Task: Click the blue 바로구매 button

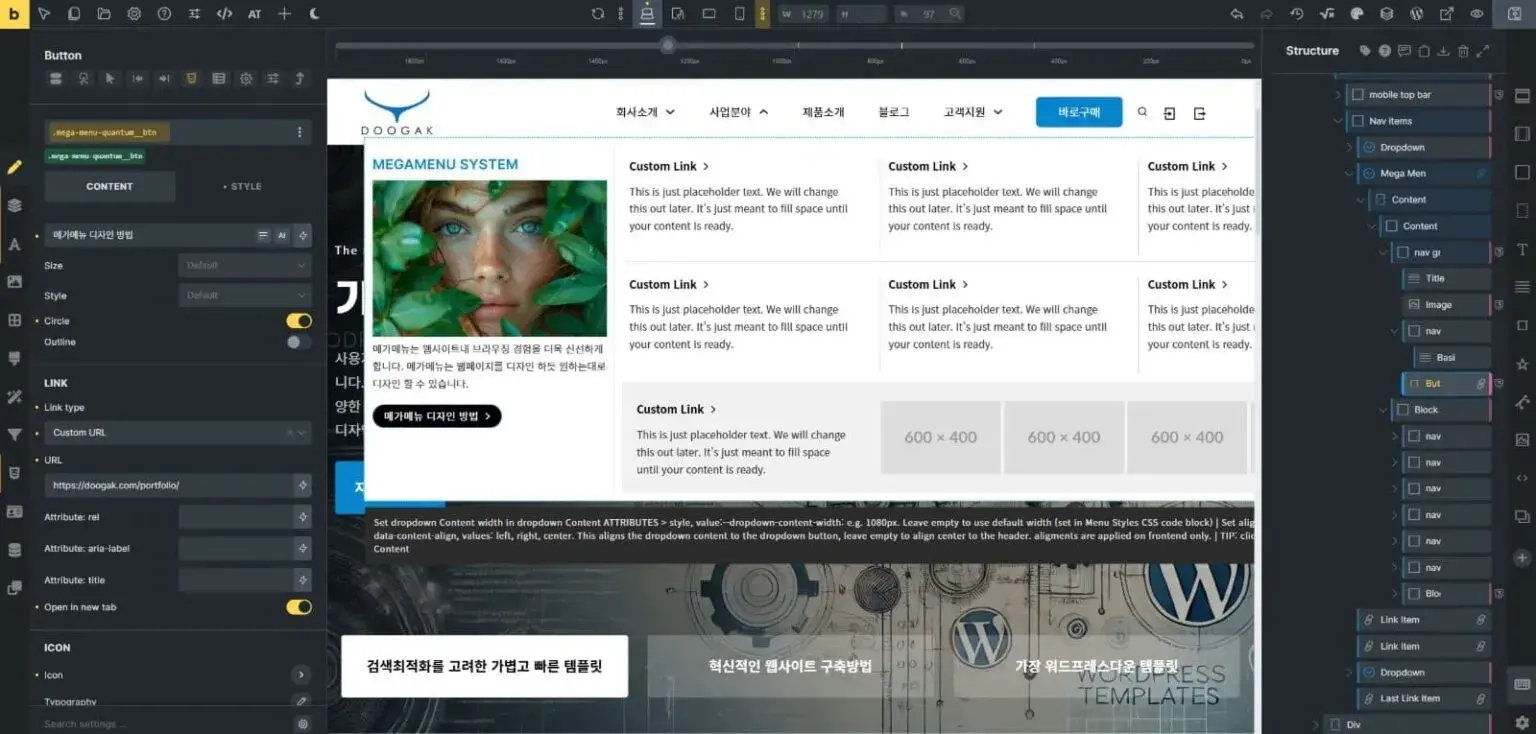Action: [1078, 112]
